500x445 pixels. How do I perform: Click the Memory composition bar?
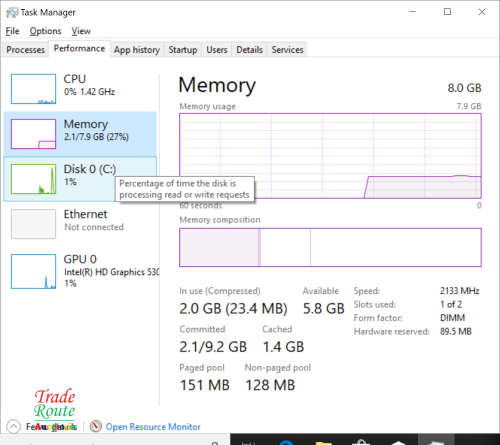tap(330, 247)
